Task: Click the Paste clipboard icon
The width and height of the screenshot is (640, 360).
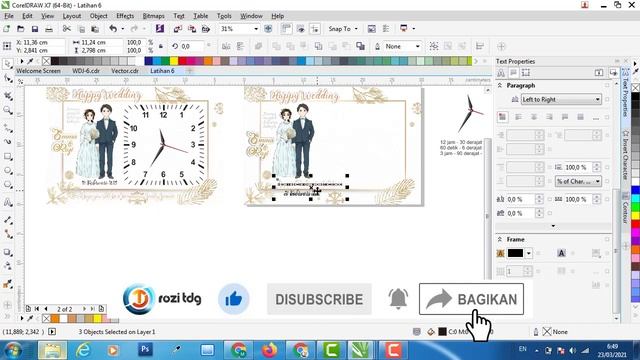Action: 95,29
